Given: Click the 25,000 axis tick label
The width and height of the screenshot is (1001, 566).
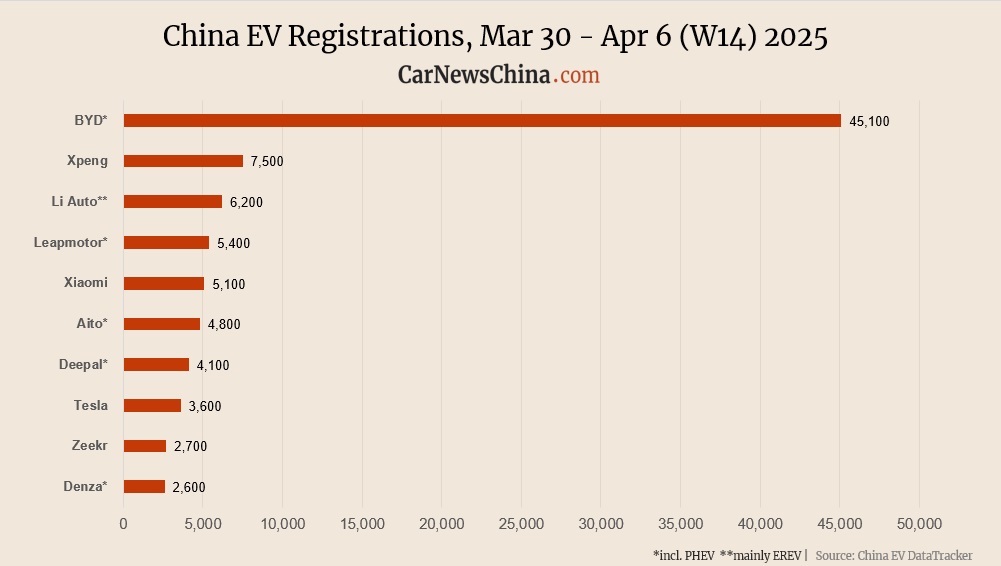Looking at the screenshot, I should [x=521, y=524].
